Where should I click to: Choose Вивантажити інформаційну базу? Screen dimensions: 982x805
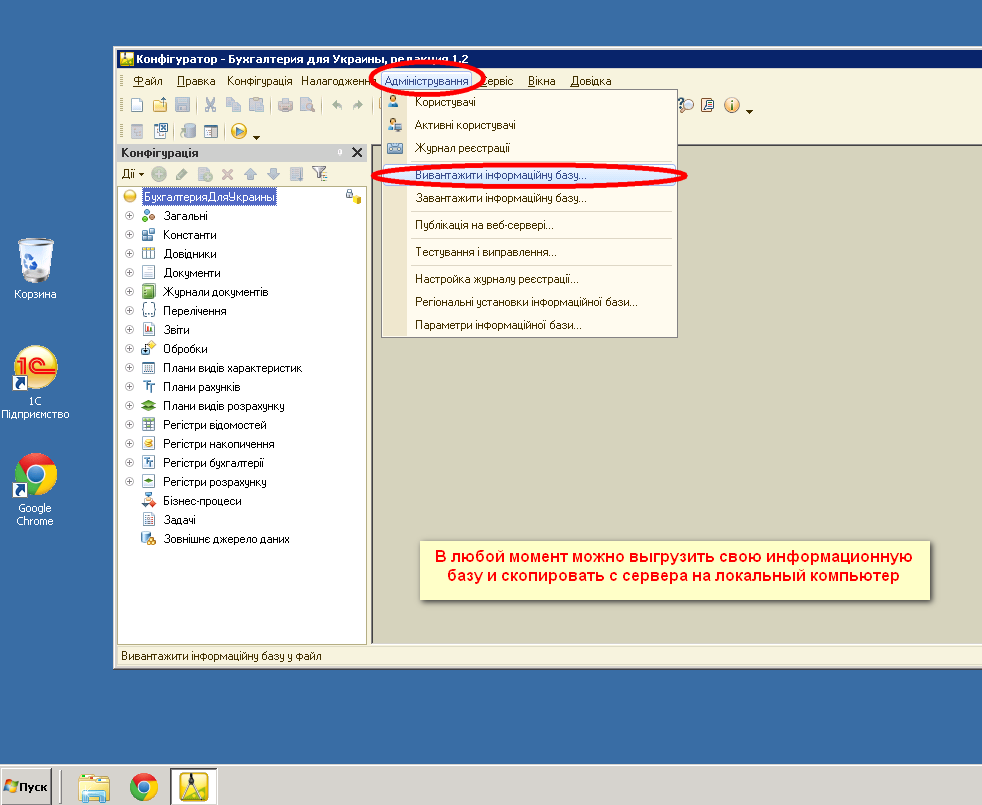(x=529, y=175)
